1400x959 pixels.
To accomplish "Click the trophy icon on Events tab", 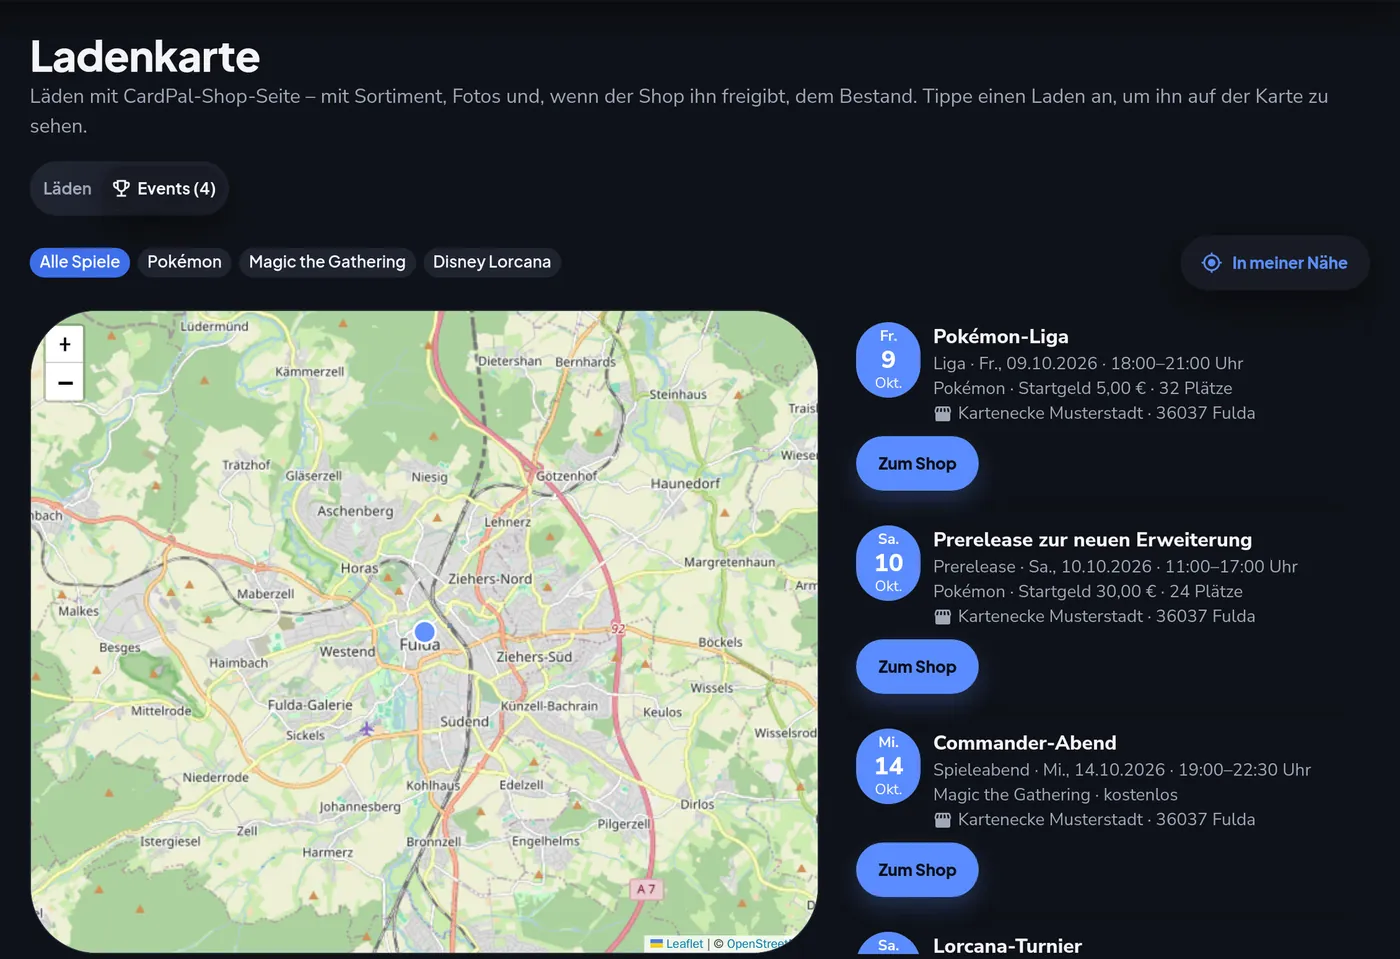I will pyautogui.click(x=121, y=188).
